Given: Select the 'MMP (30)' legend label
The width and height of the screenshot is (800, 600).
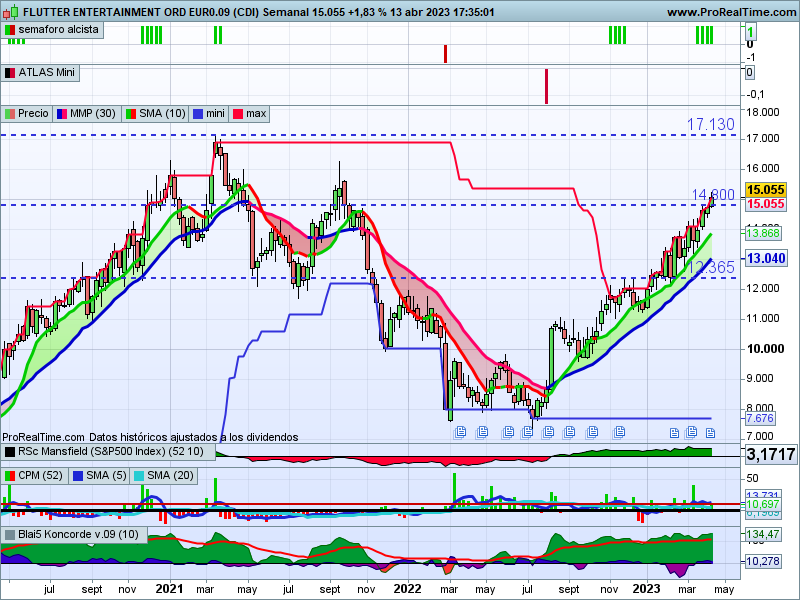Looking at the screenshot, I should click(x=87, y=113).
